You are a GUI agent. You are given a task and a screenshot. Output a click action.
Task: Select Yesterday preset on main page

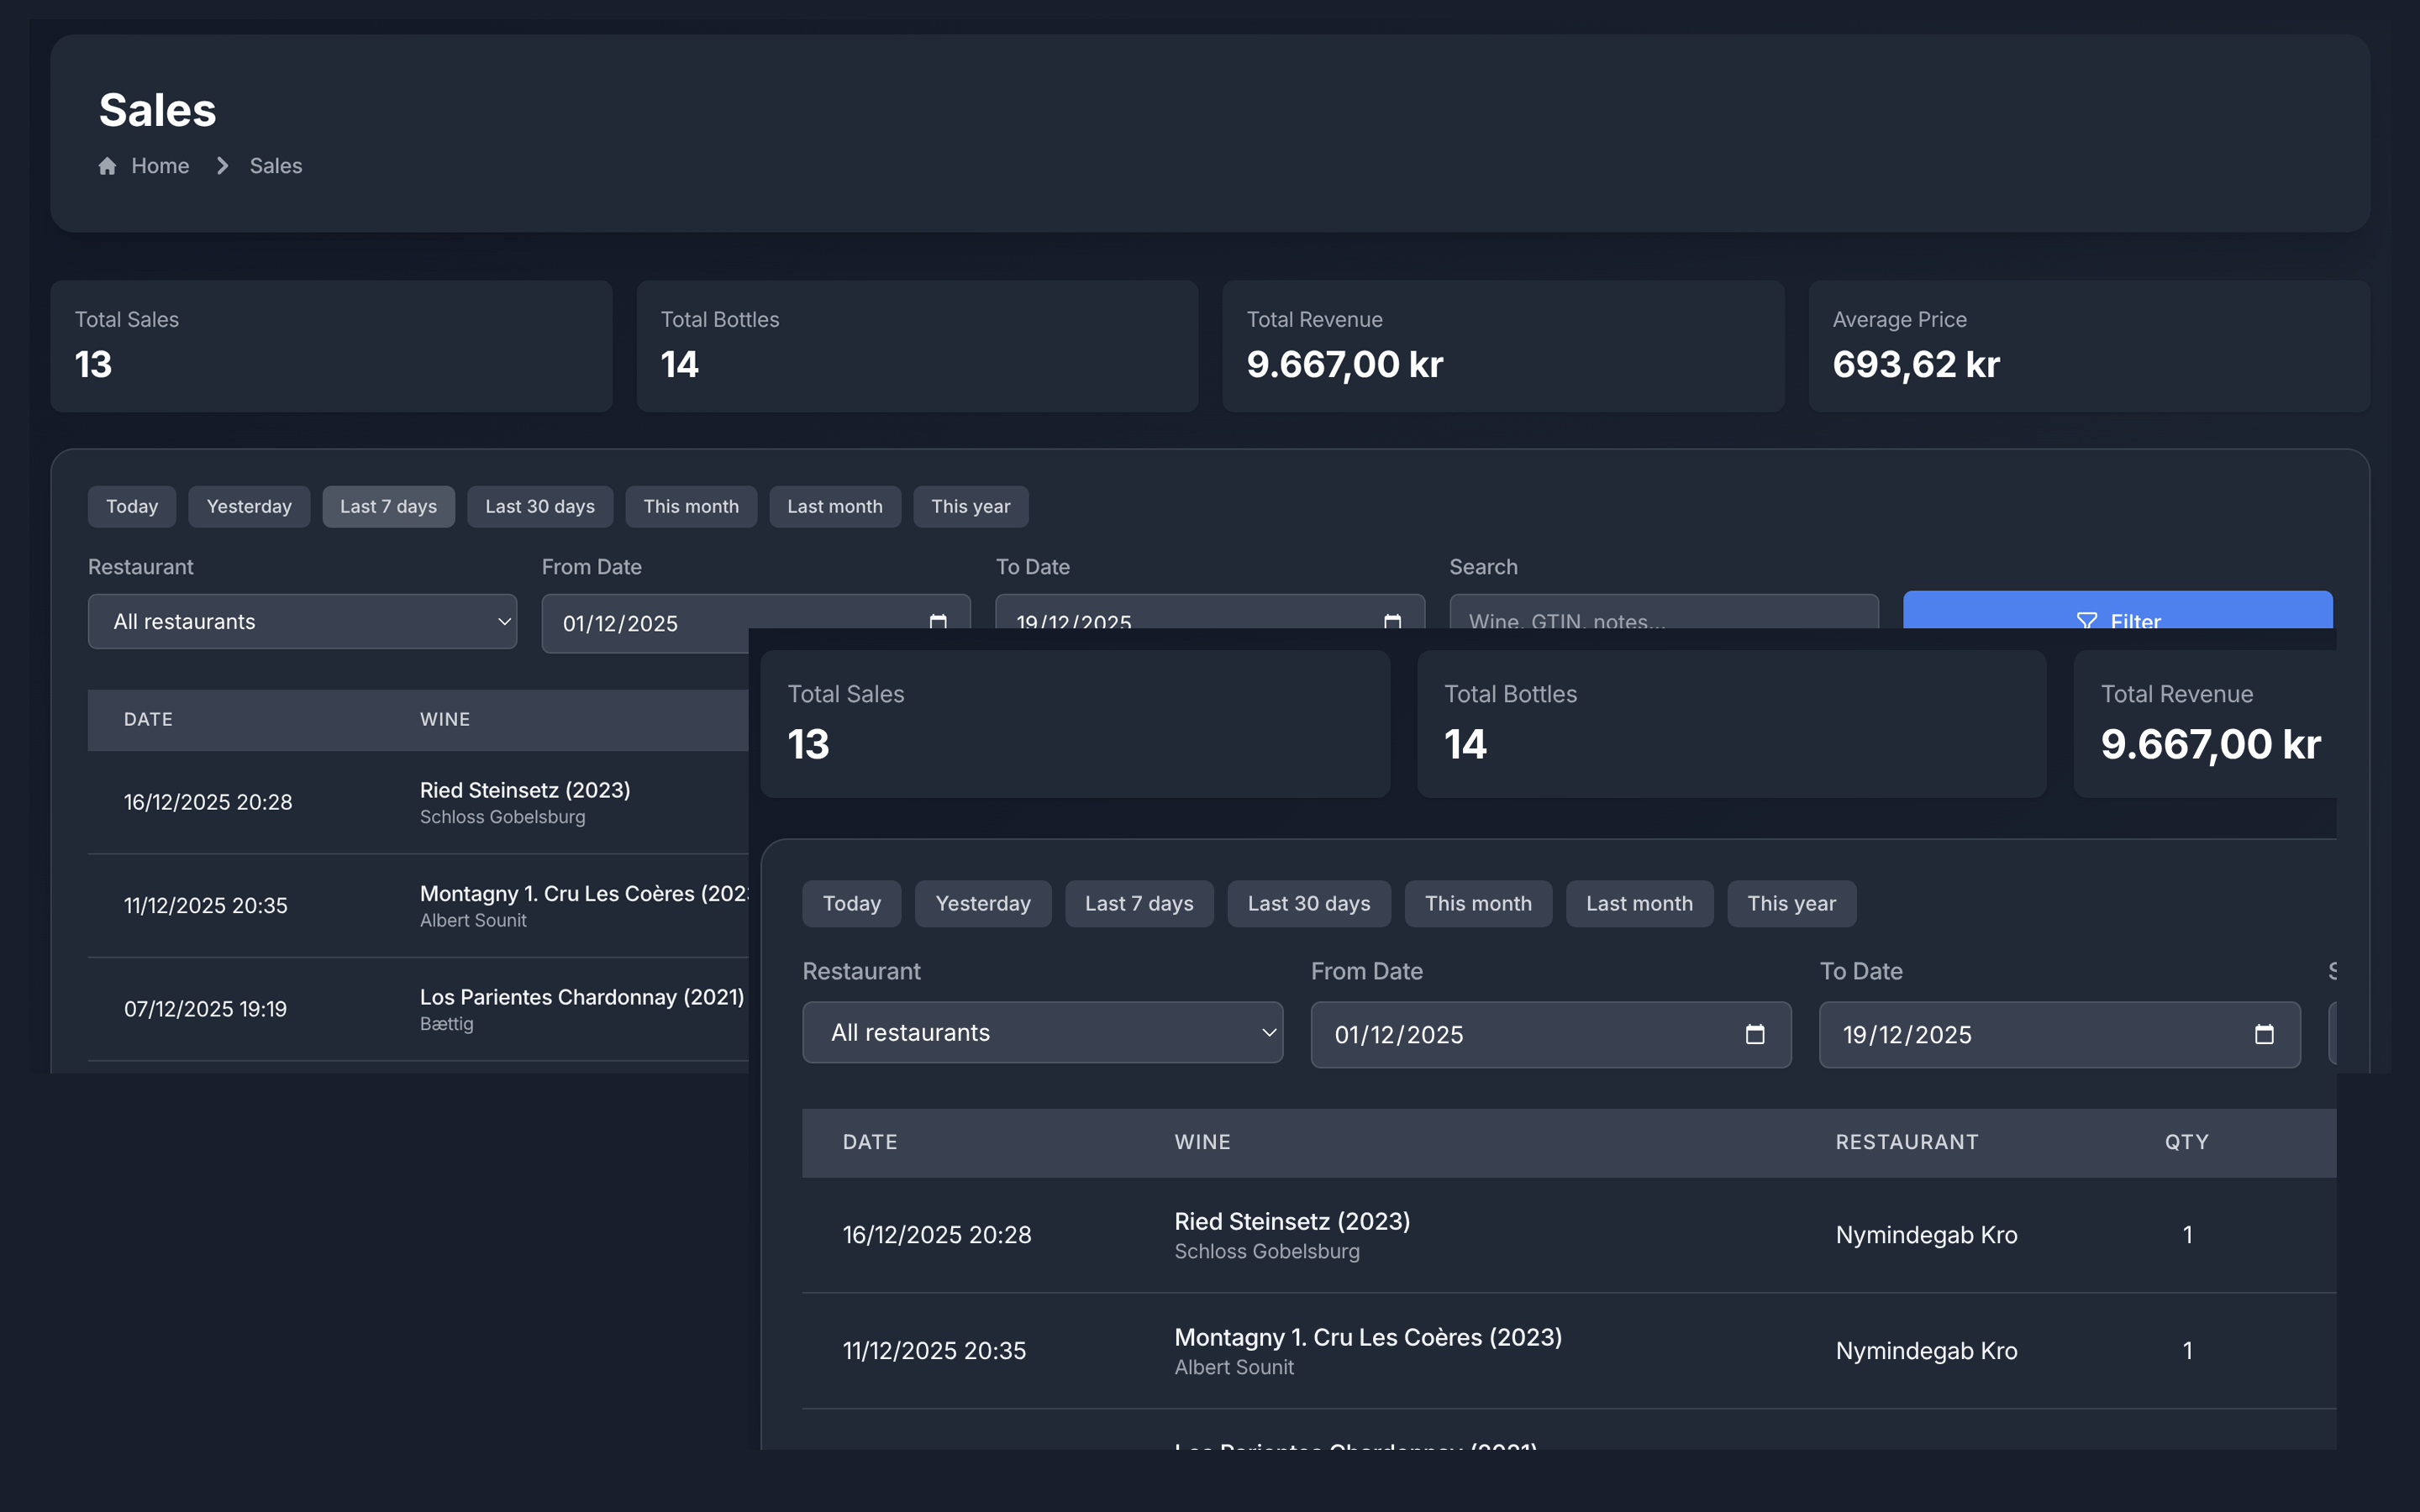click(249, 506)
